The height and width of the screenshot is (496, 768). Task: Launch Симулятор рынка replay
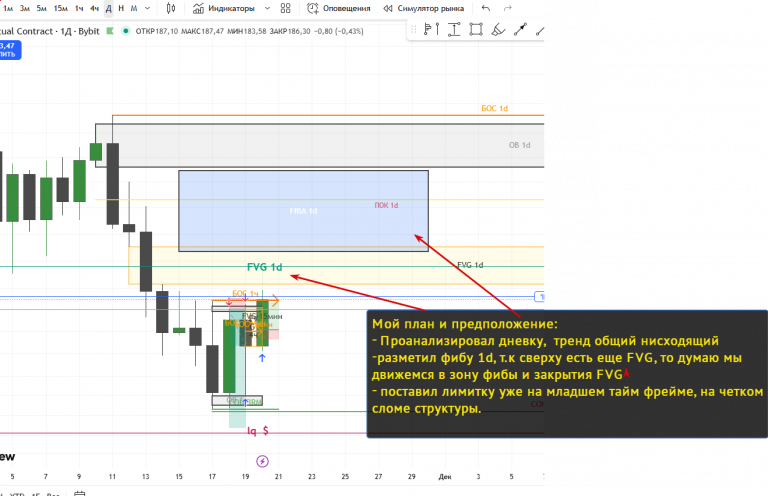tap(423, 8)
